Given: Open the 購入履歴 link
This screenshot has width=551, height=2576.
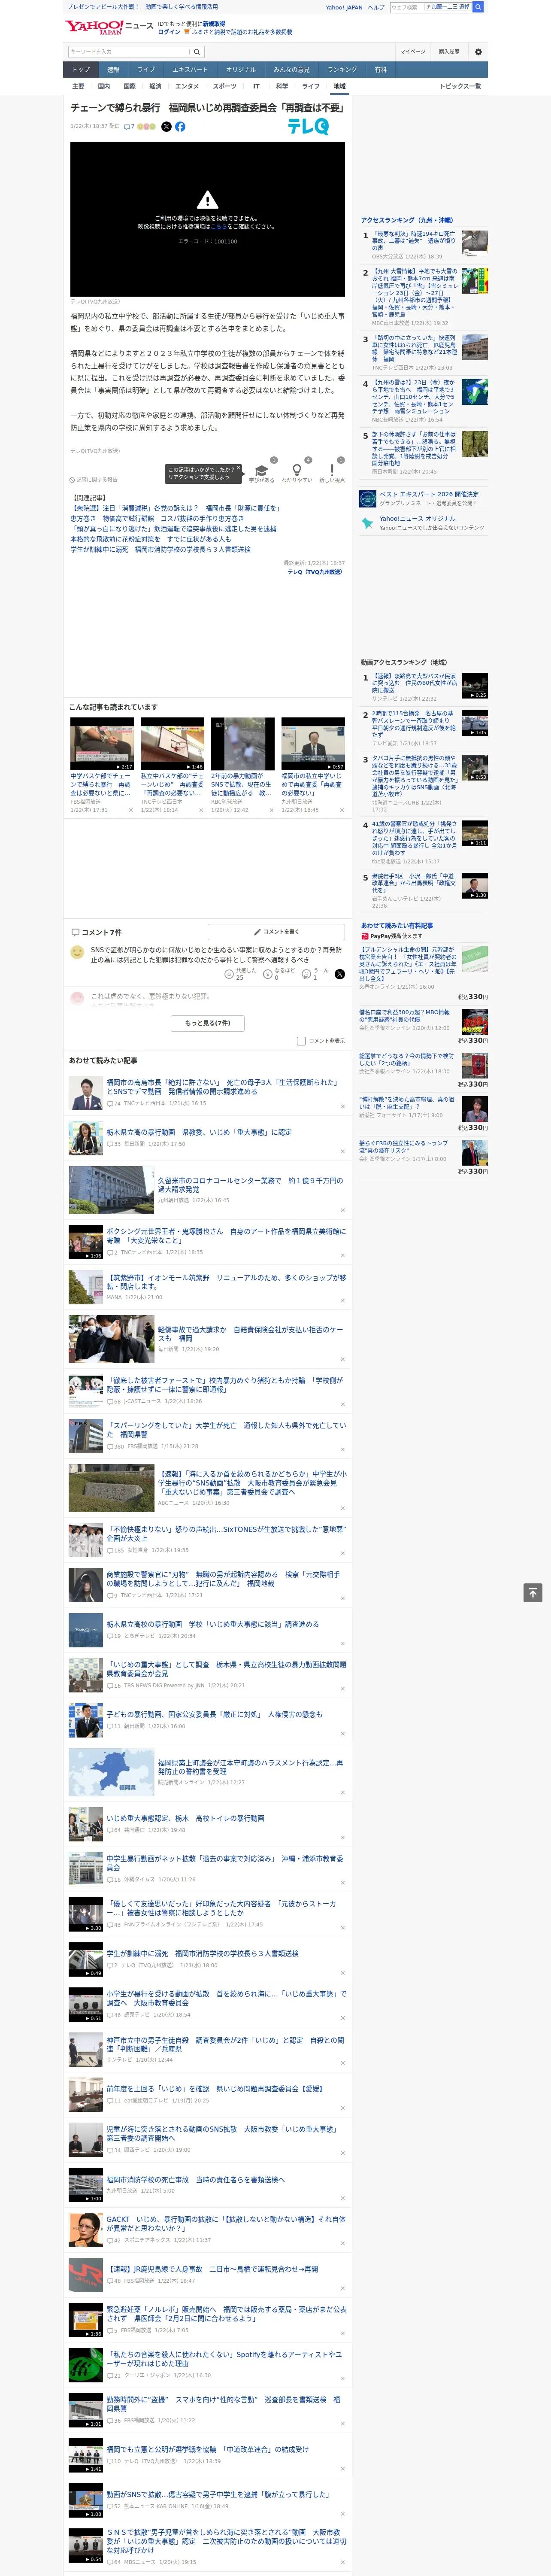Looking at the screenshot, I should (449, 52).
